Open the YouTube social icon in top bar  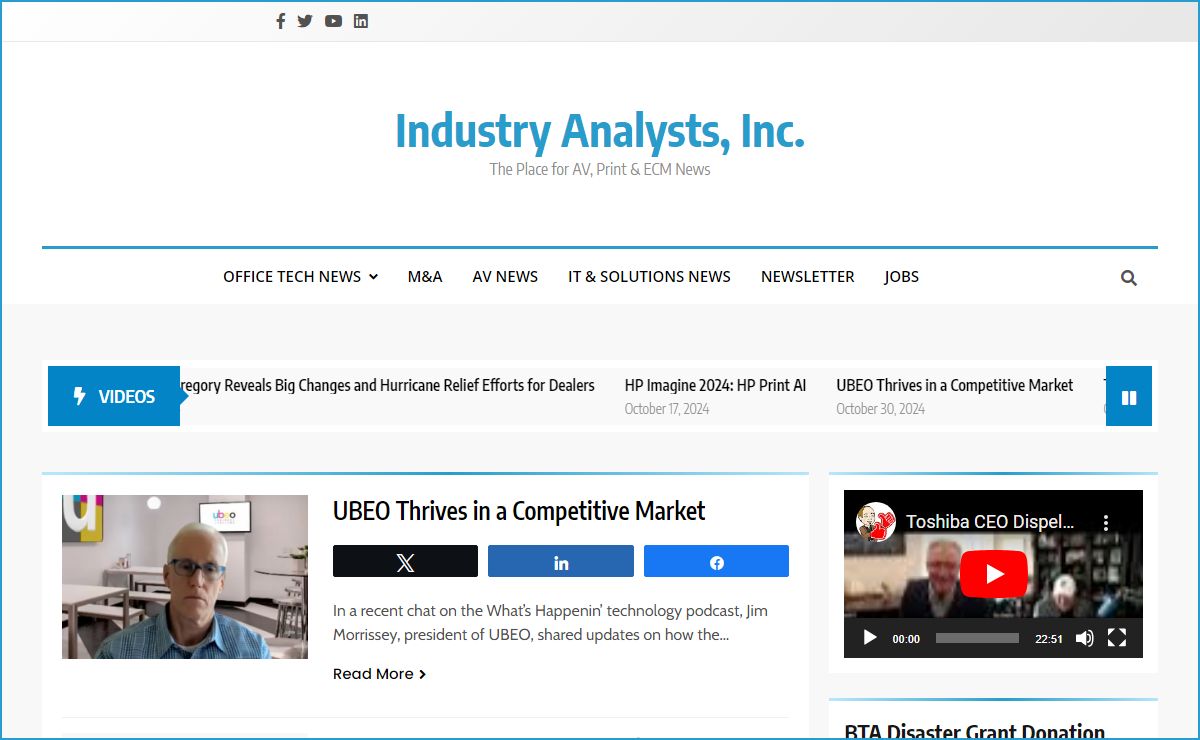333,21
